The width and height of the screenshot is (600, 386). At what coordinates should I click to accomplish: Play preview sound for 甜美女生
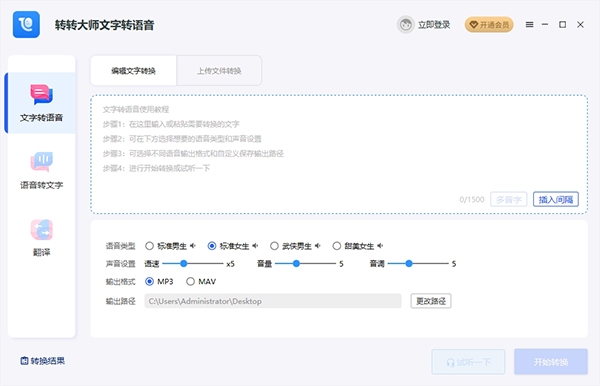click(x=380, y=246)
